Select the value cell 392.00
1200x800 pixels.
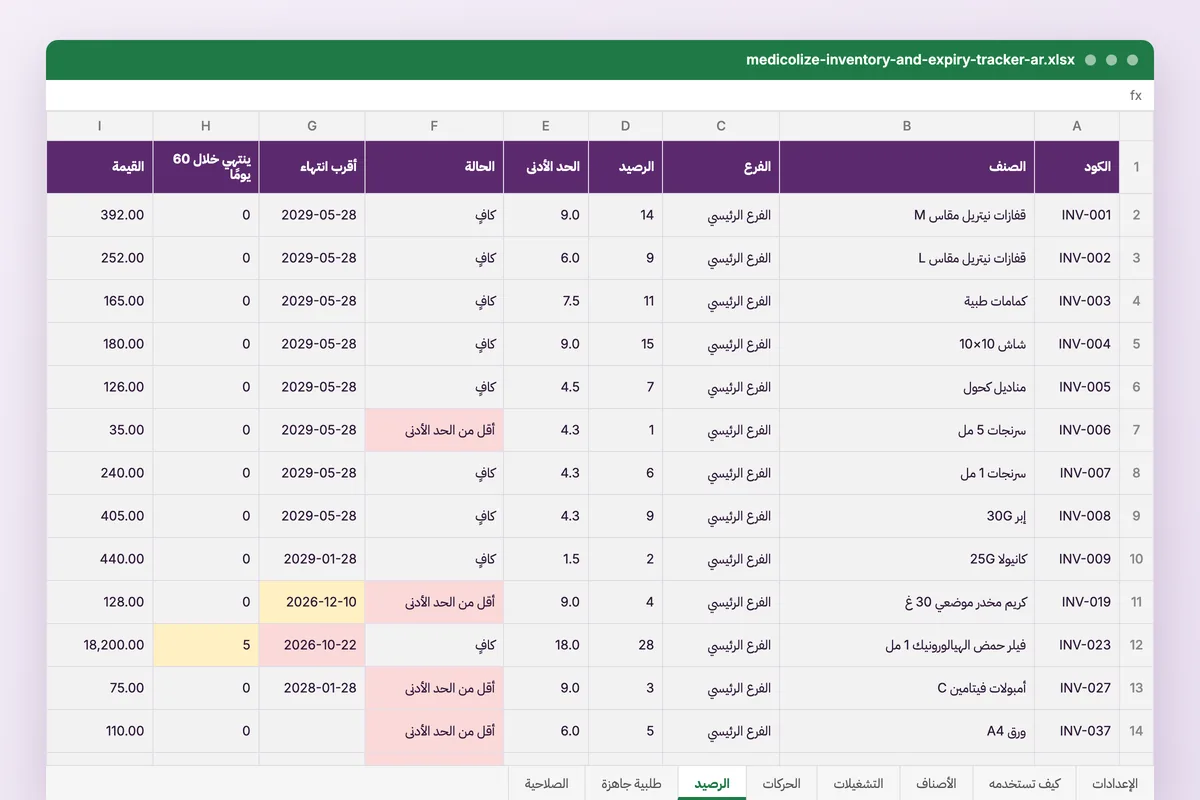(x=100, y=215)
